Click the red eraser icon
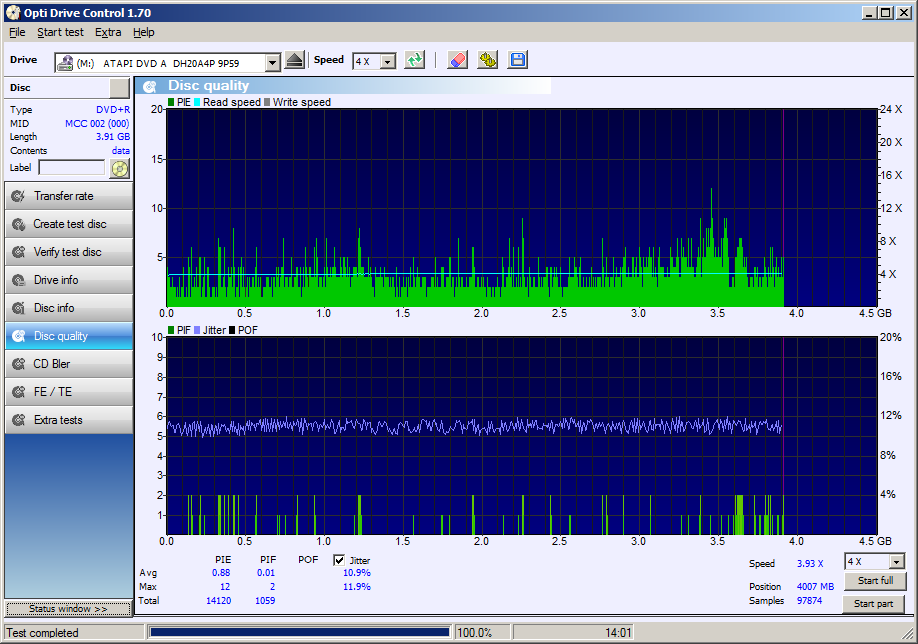 [x=457, y=60]
